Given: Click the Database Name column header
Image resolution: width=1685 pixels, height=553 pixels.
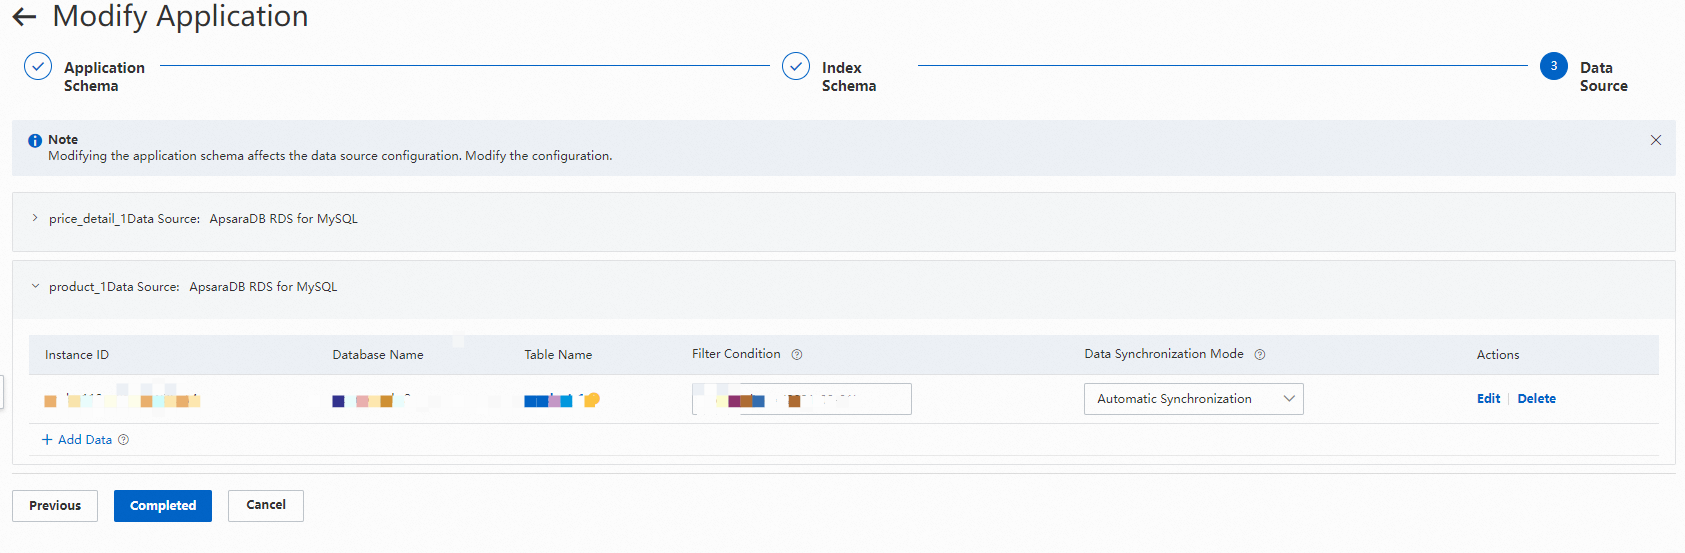Looking at the screenshot, I should click(x=378, y=355).
